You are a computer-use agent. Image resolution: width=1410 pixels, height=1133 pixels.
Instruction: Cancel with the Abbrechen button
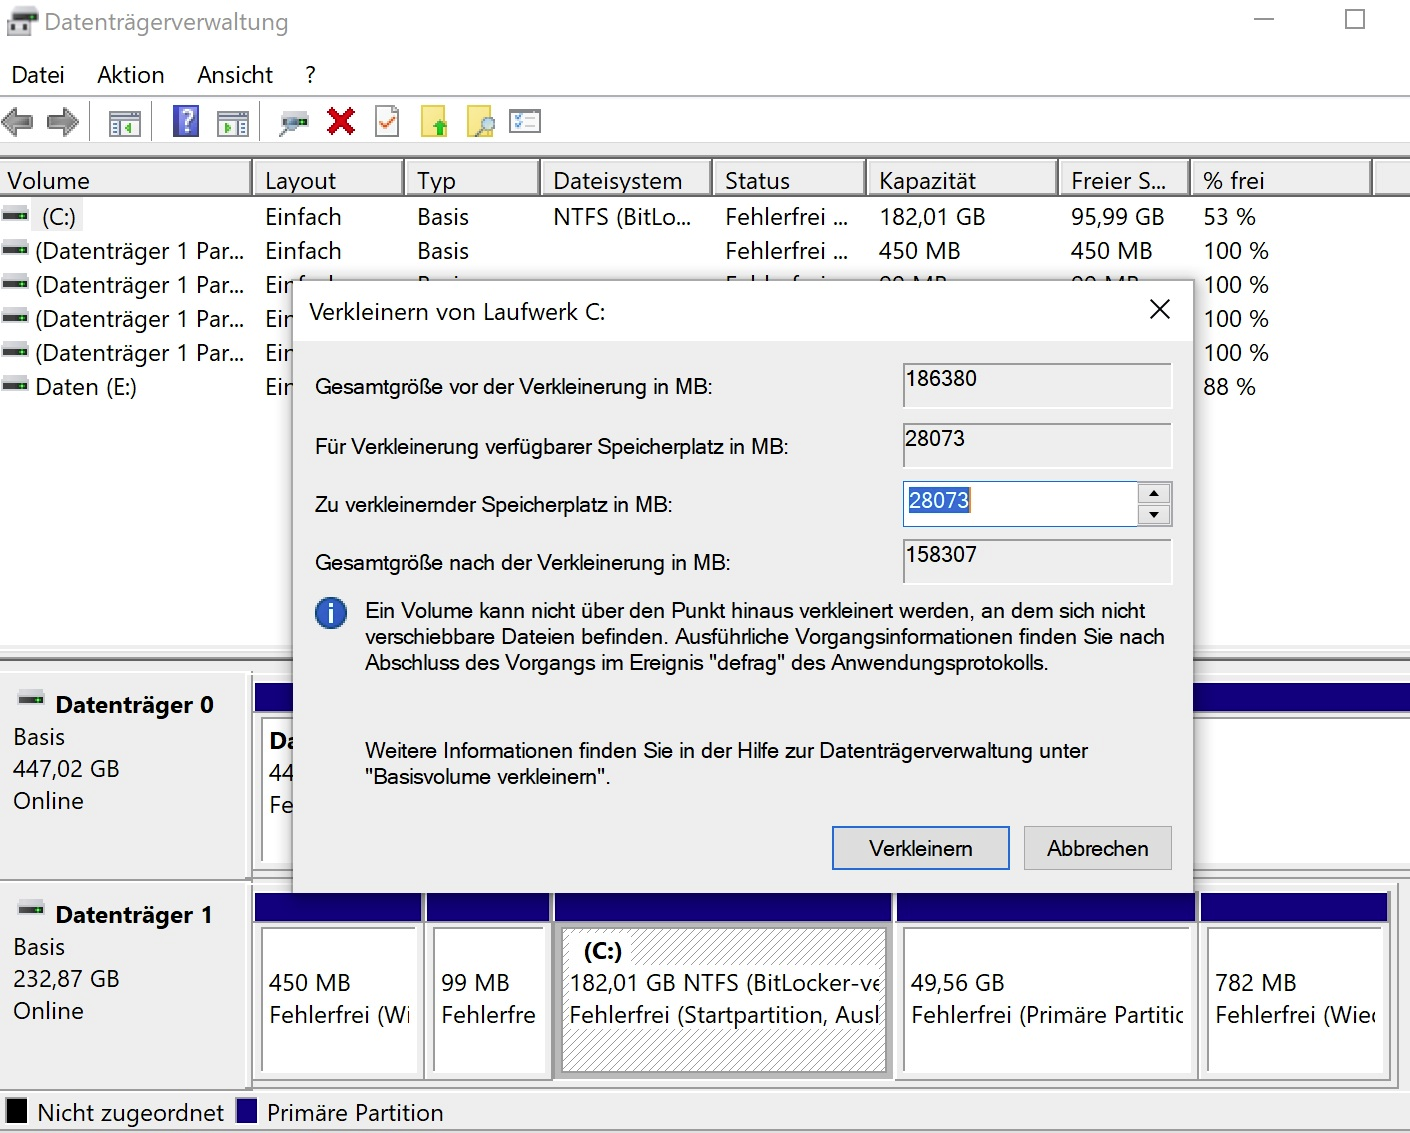click(x=1097, y=848)
